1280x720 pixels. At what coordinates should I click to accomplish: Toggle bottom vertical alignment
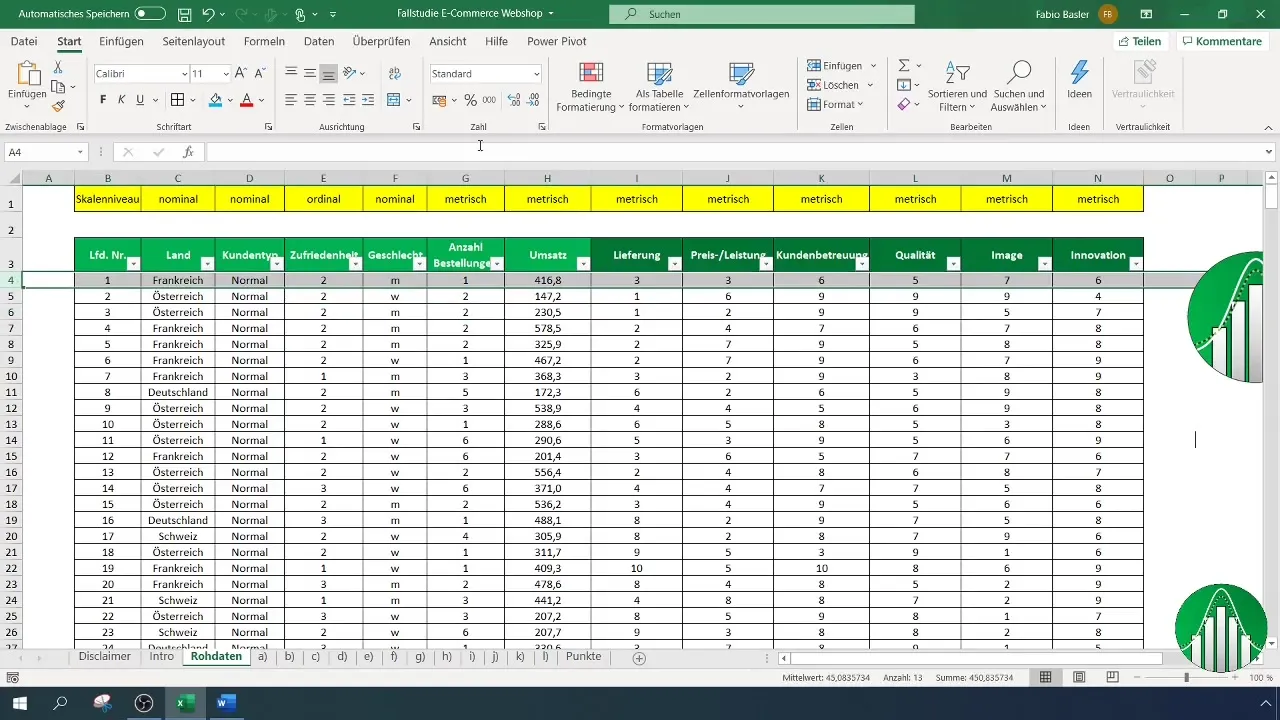[x=328, y=73]
